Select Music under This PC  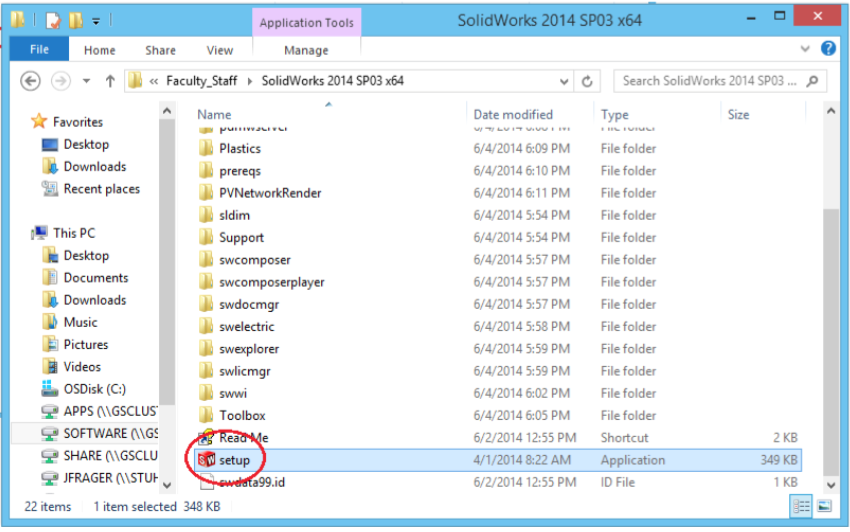tap(80, 322)
